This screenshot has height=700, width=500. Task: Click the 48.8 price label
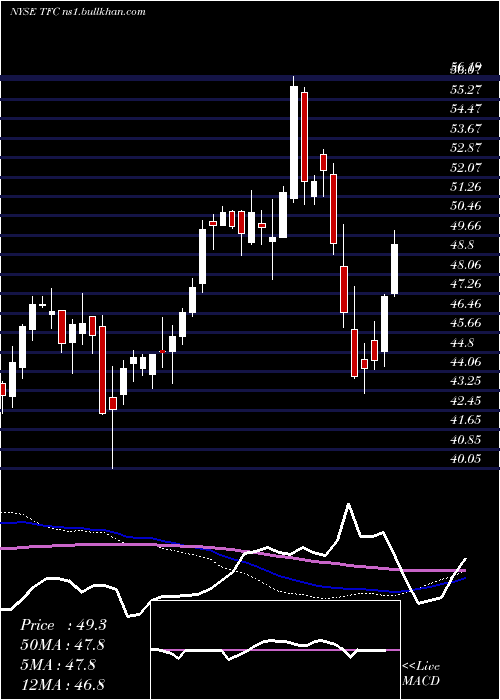pos(463,245)
